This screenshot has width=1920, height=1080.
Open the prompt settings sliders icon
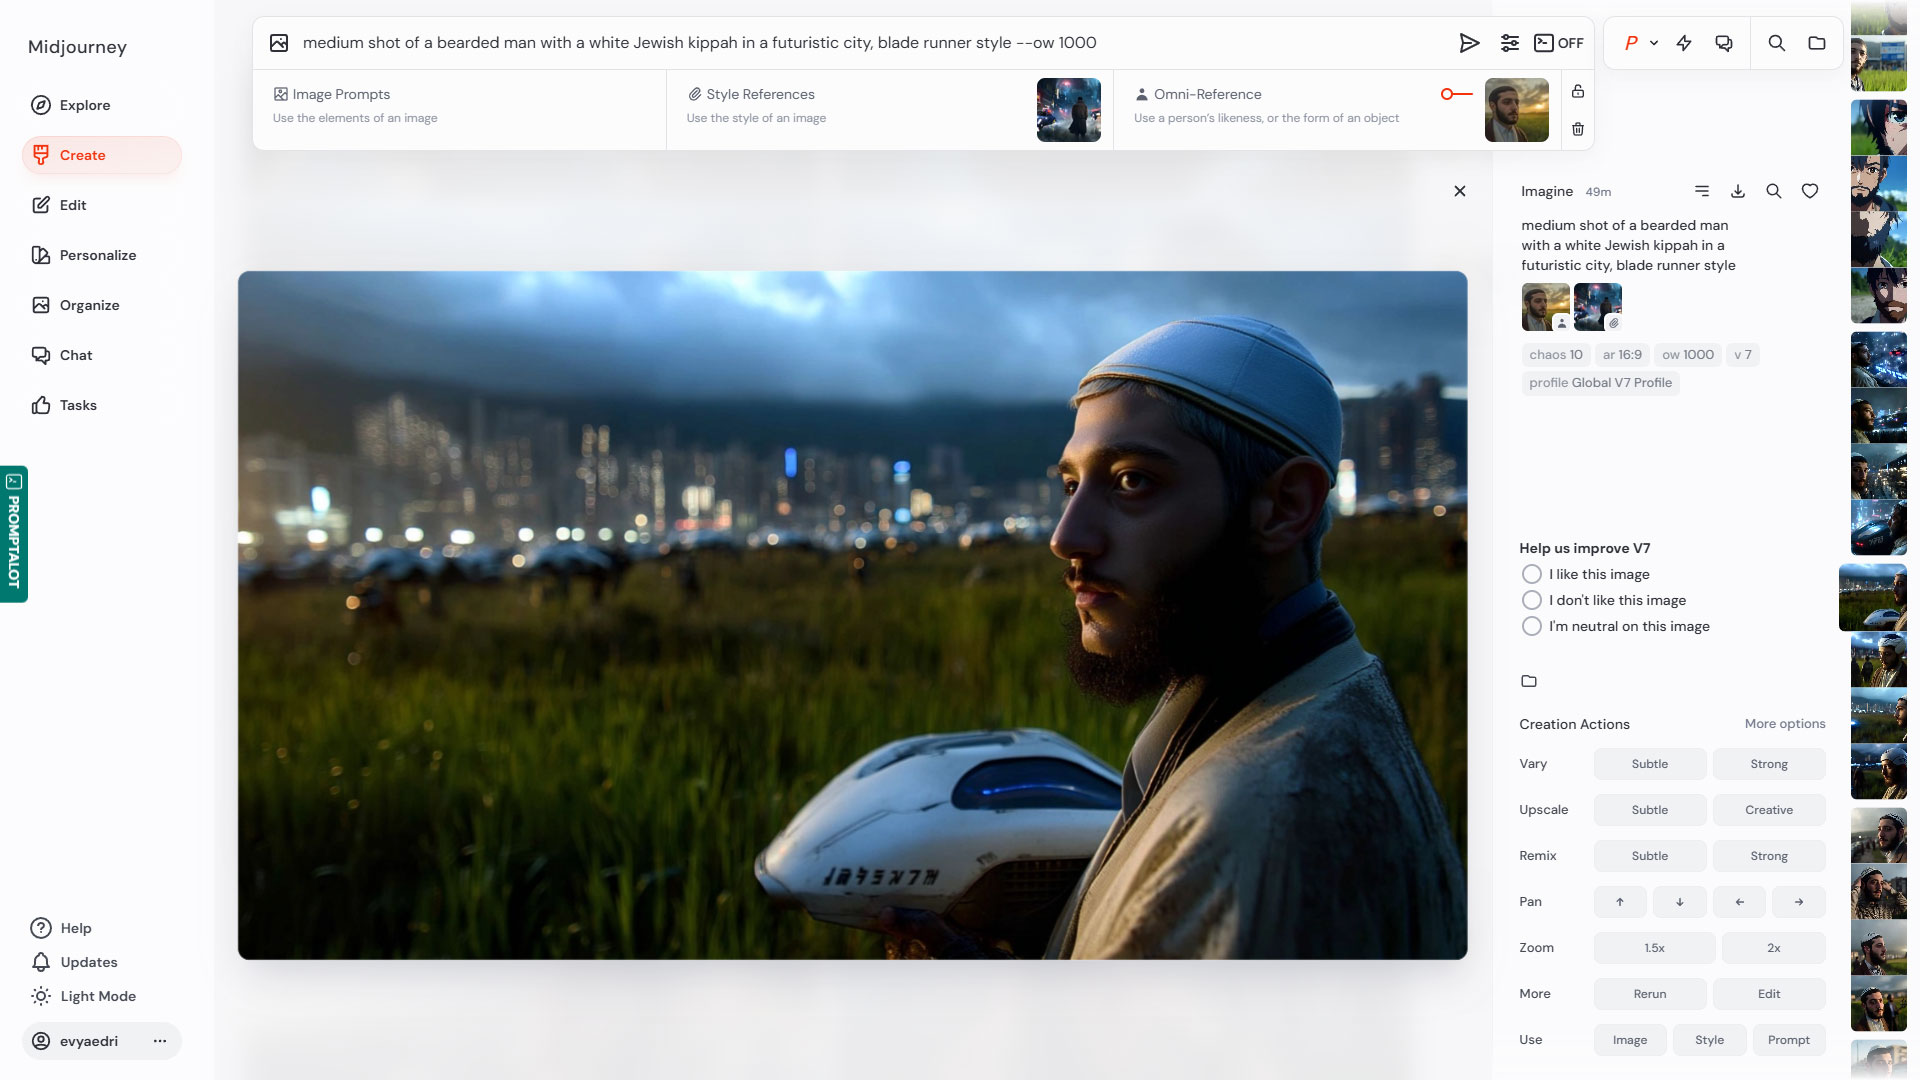(x=1510, y=43)
